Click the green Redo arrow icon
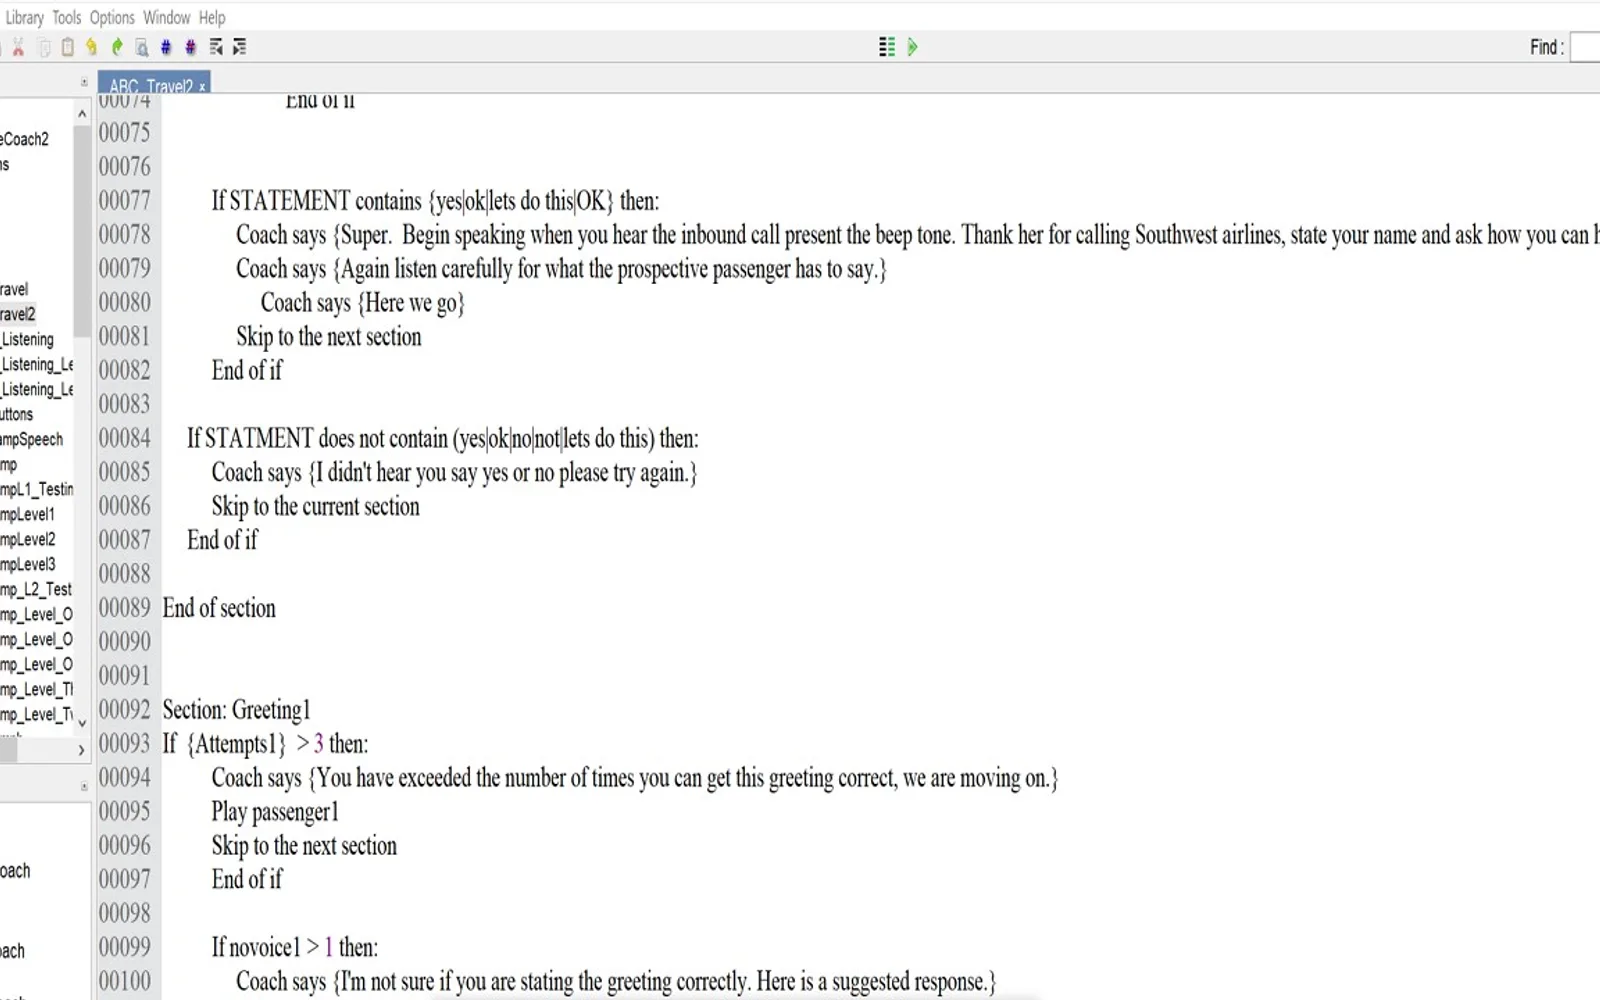Viewport: 1600px width, 1000px height. coord(117,47)
